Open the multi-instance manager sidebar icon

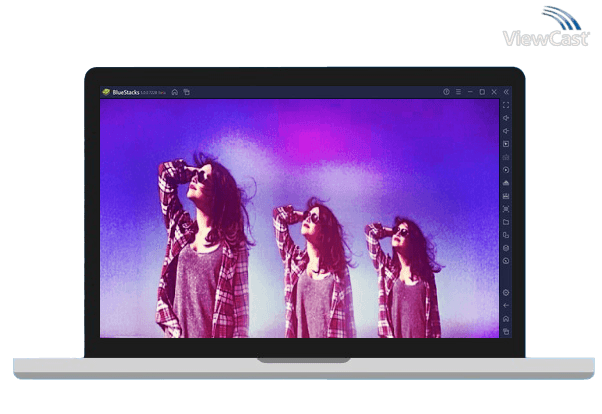[x=506, y=235]
